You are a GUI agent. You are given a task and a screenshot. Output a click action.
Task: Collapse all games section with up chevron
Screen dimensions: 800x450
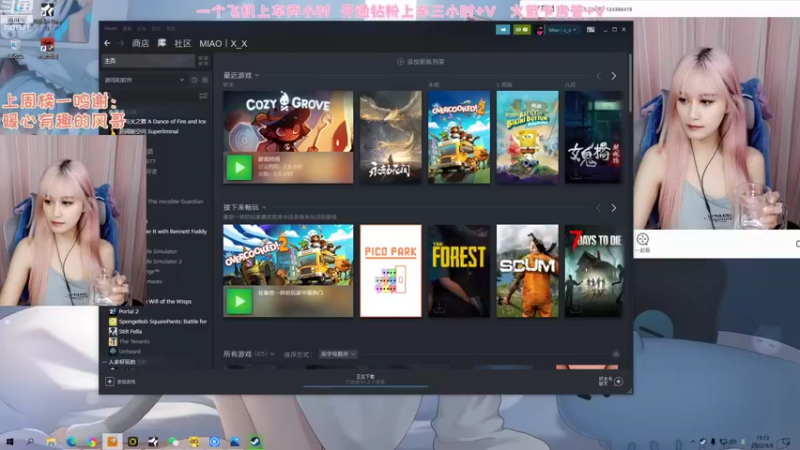coord(616,354)
